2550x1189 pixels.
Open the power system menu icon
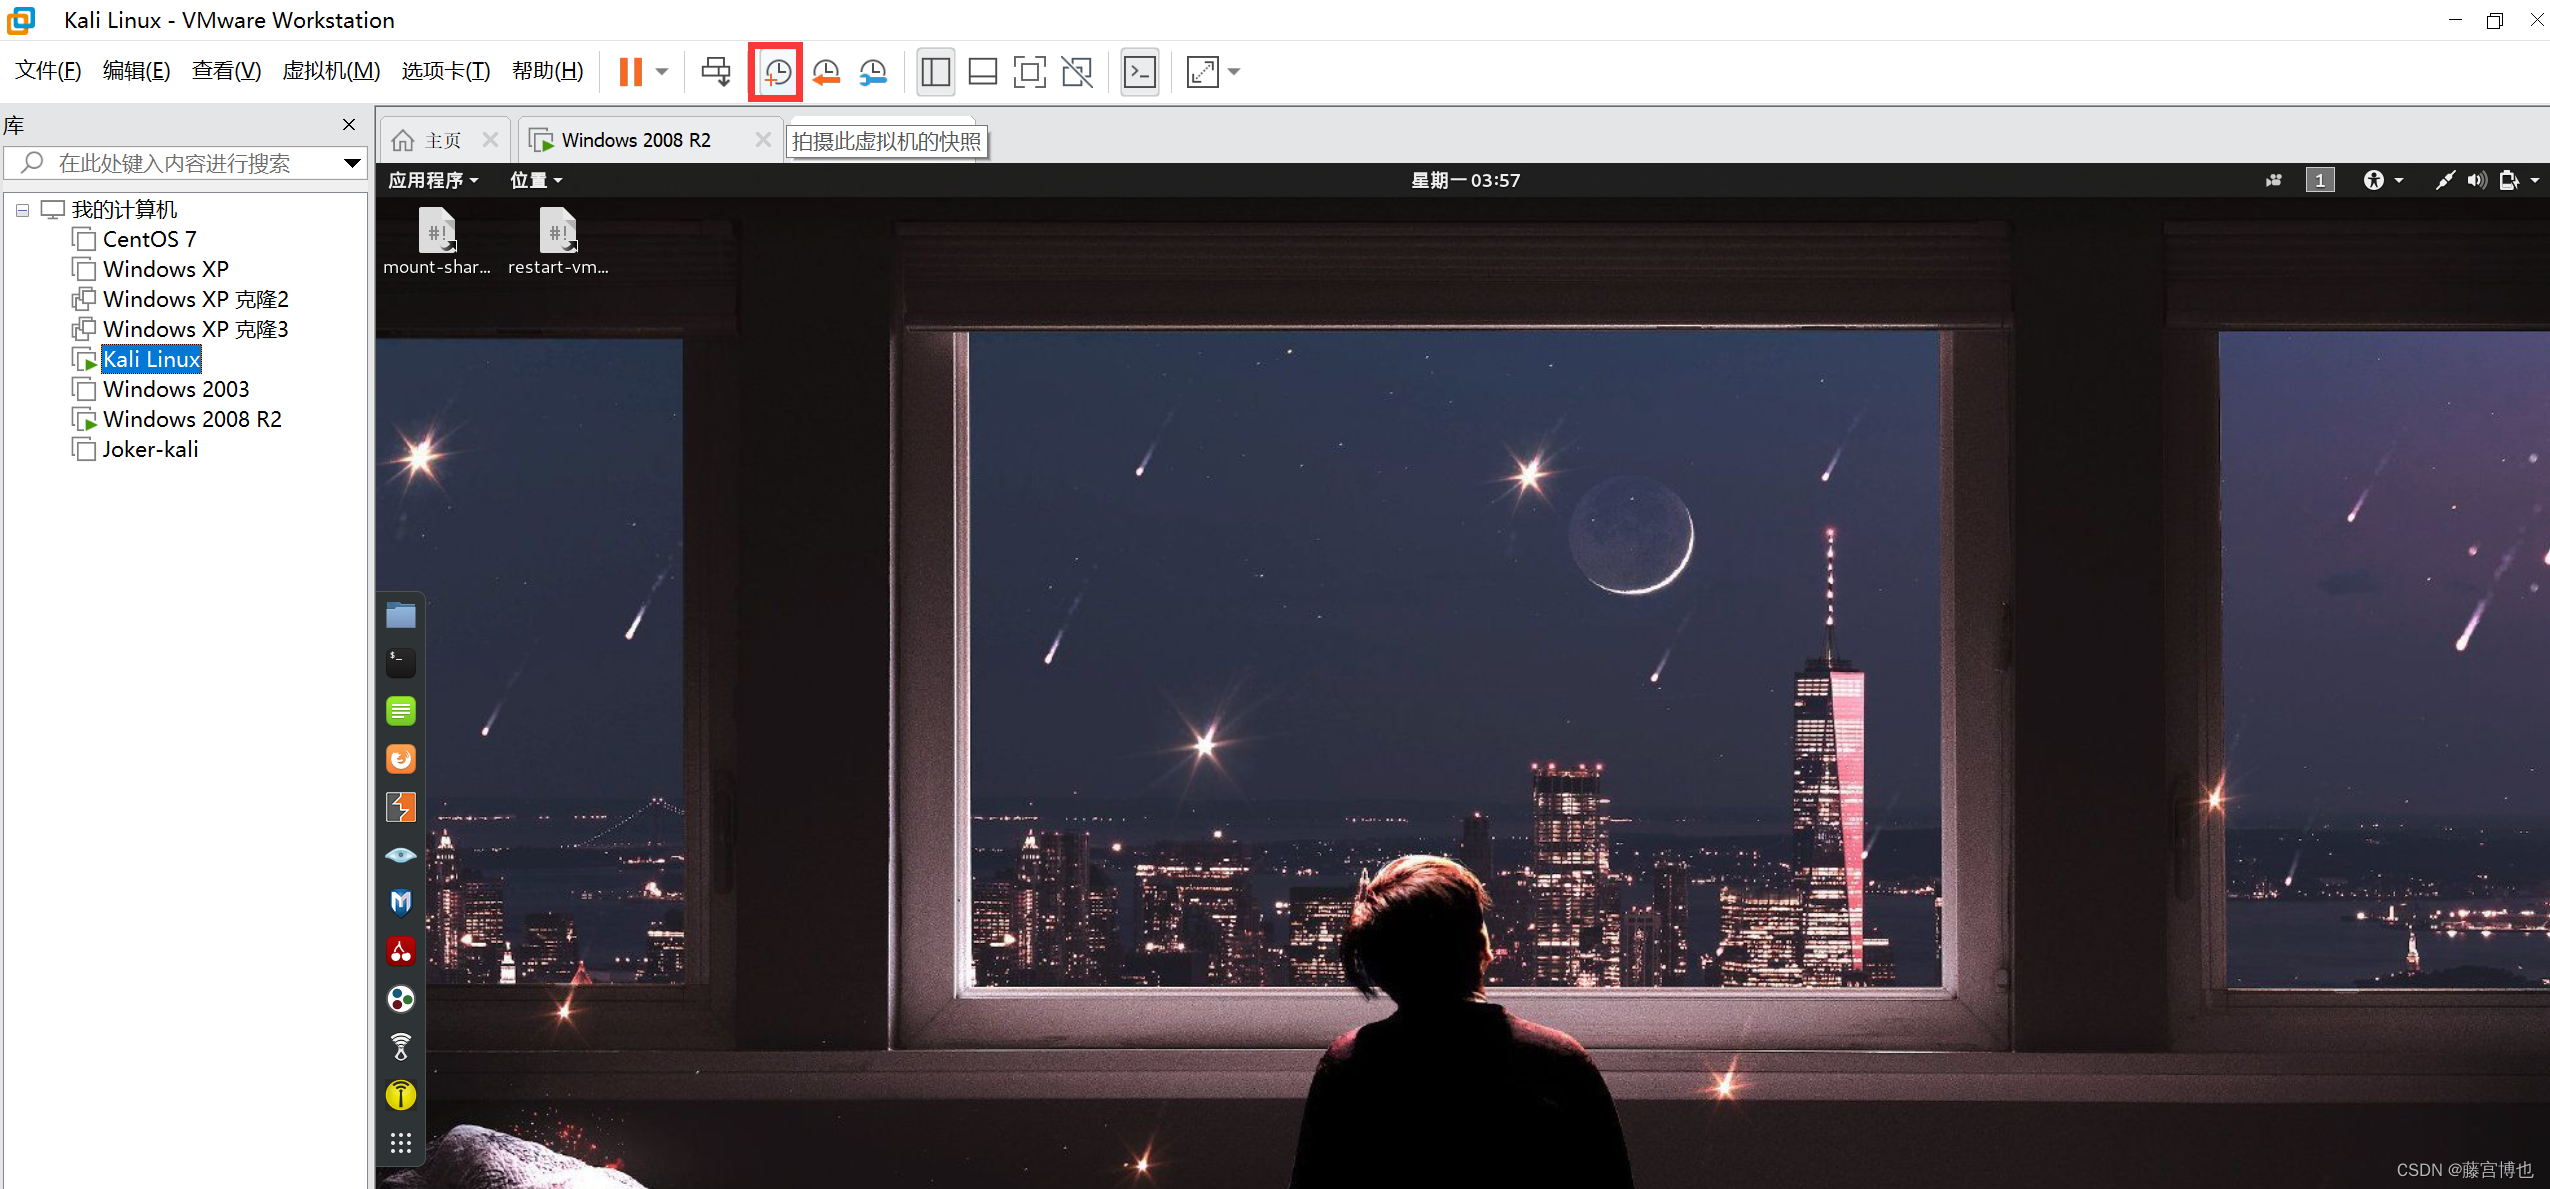[x=2519, y=180]
